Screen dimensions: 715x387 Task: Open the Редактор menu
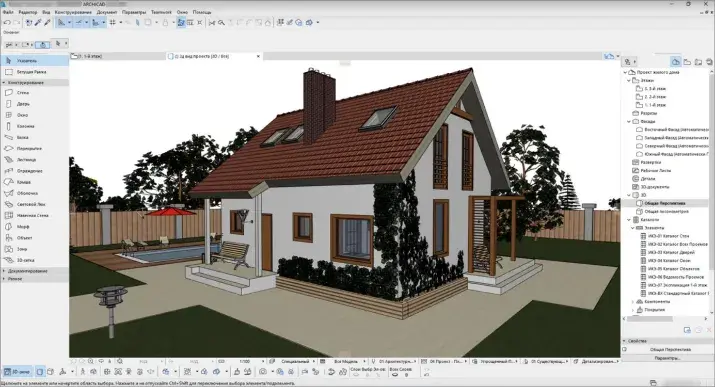[28, 12]
